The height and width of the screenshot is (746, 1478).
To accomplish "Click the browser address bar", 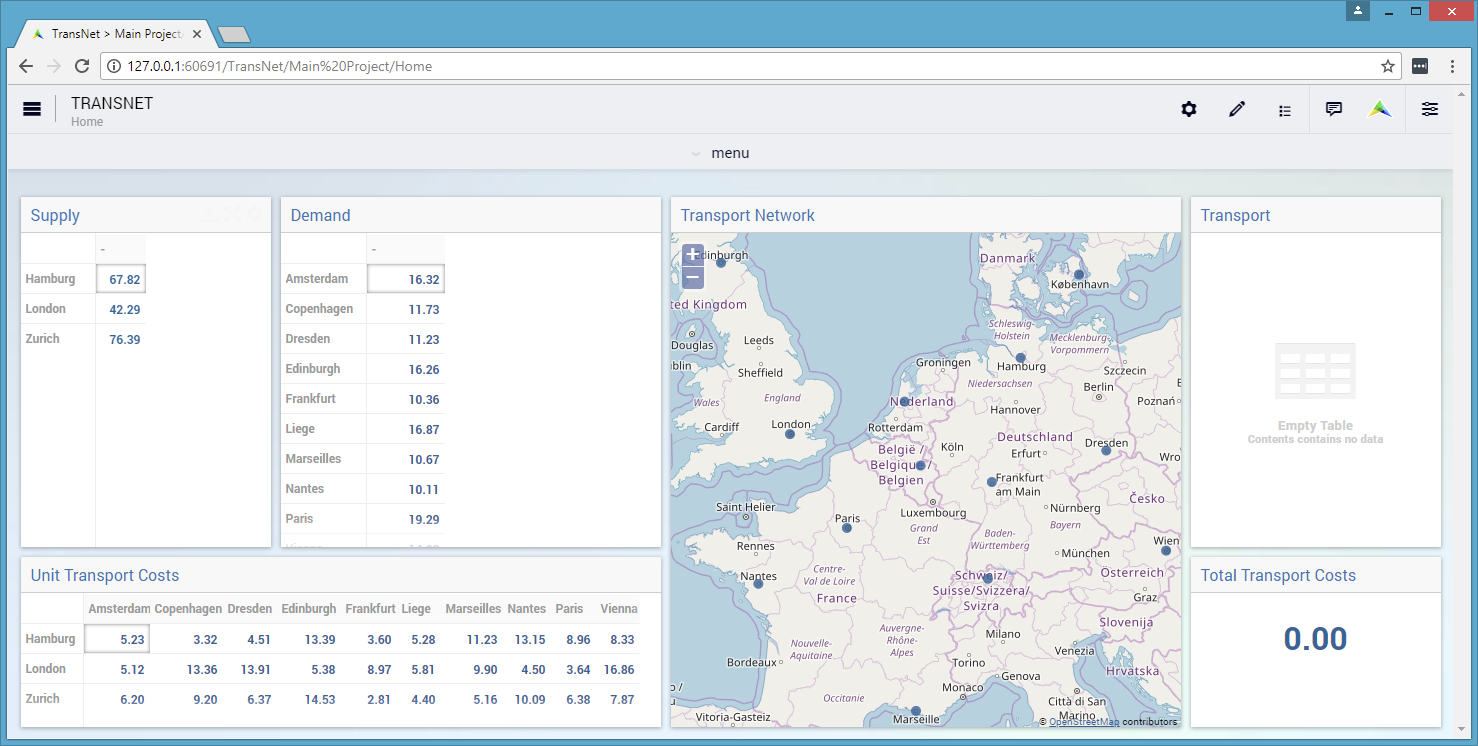I will [750, 66].
